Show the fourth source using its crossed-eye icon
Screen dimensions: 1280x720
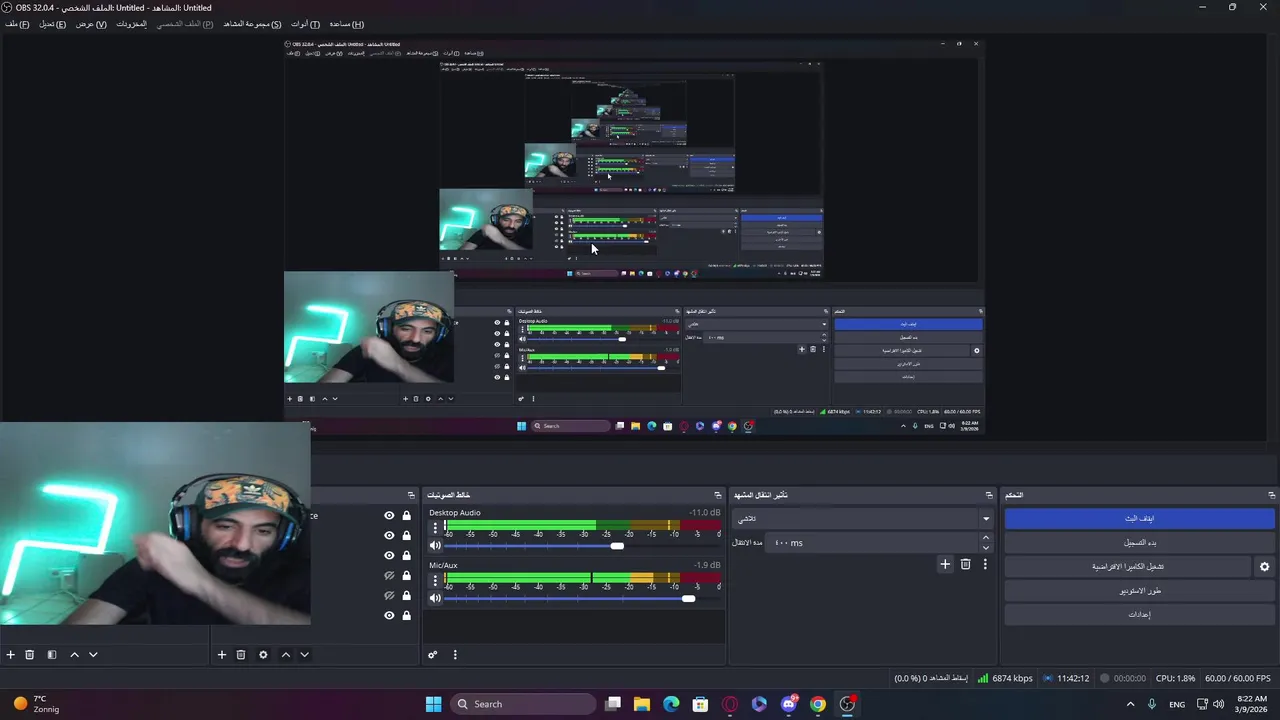(389, 576)
